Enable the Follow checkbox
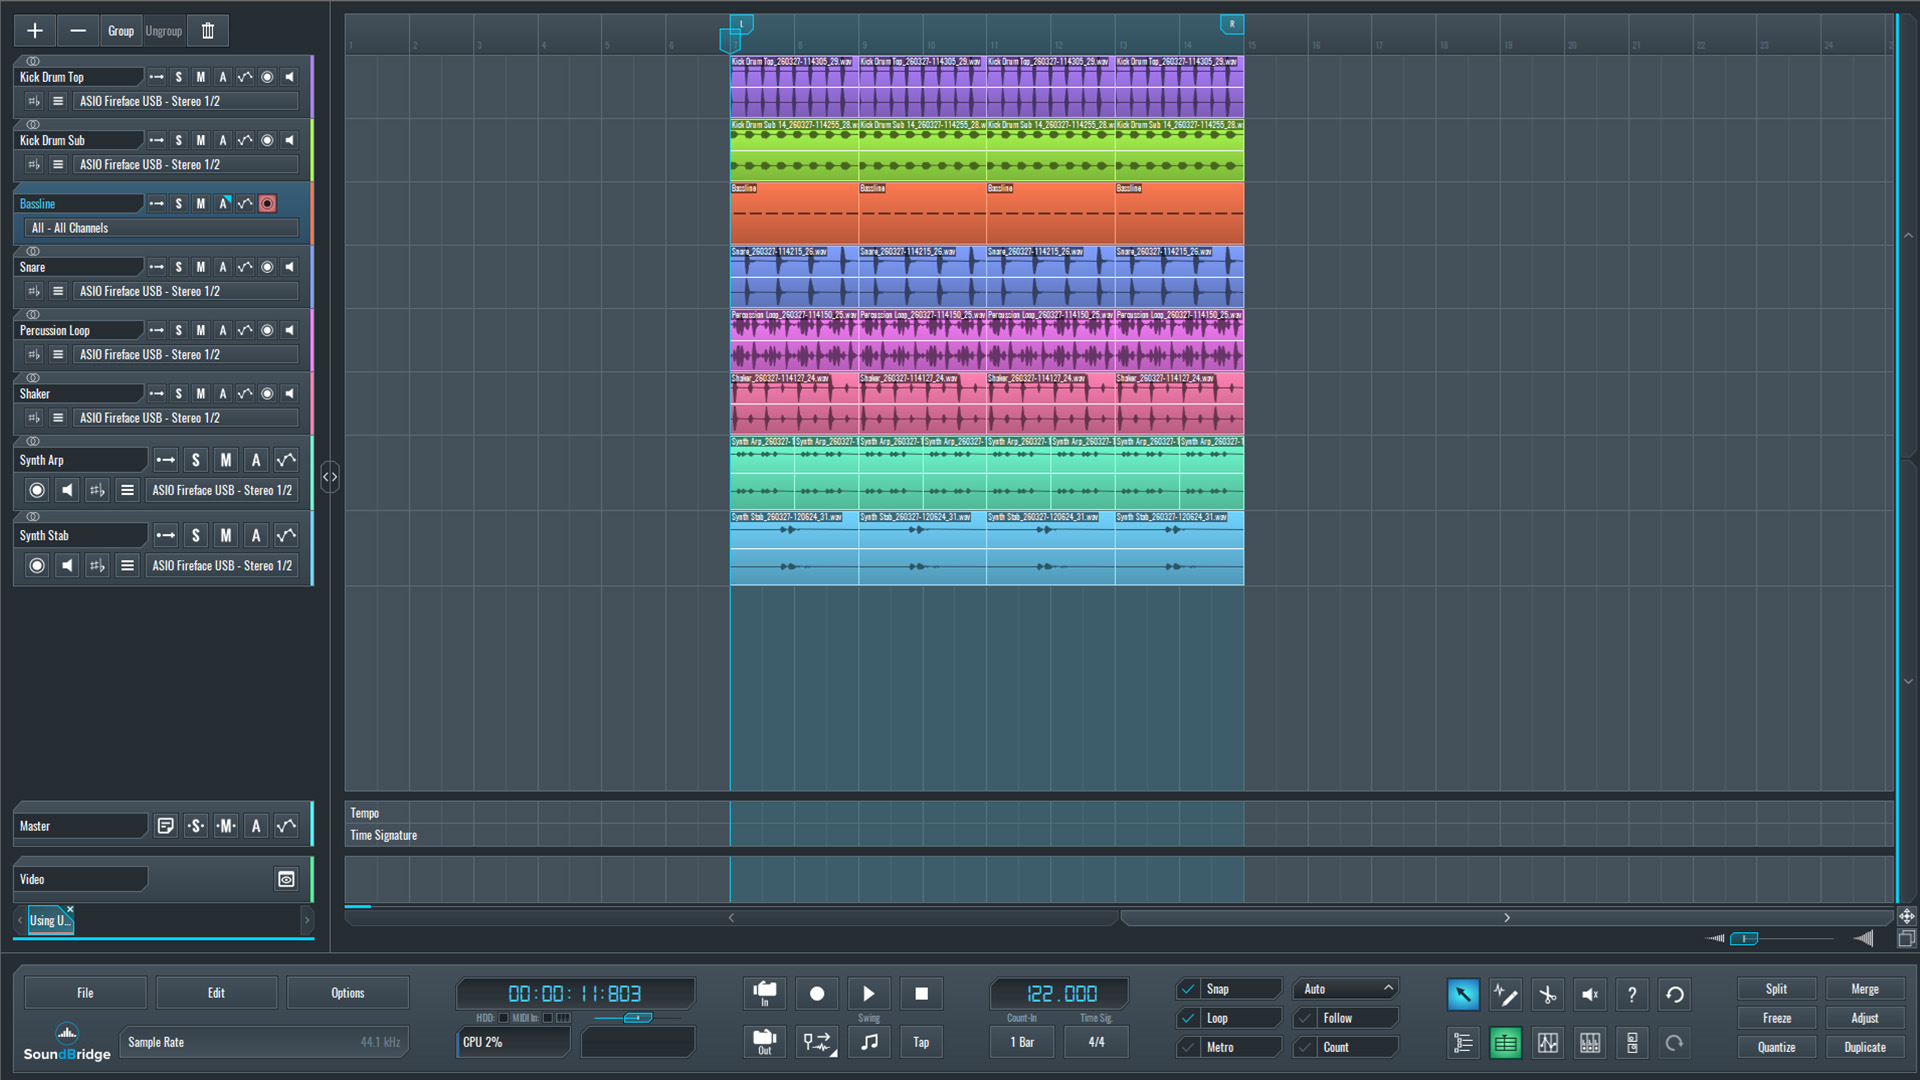 coord(1304,1018)
